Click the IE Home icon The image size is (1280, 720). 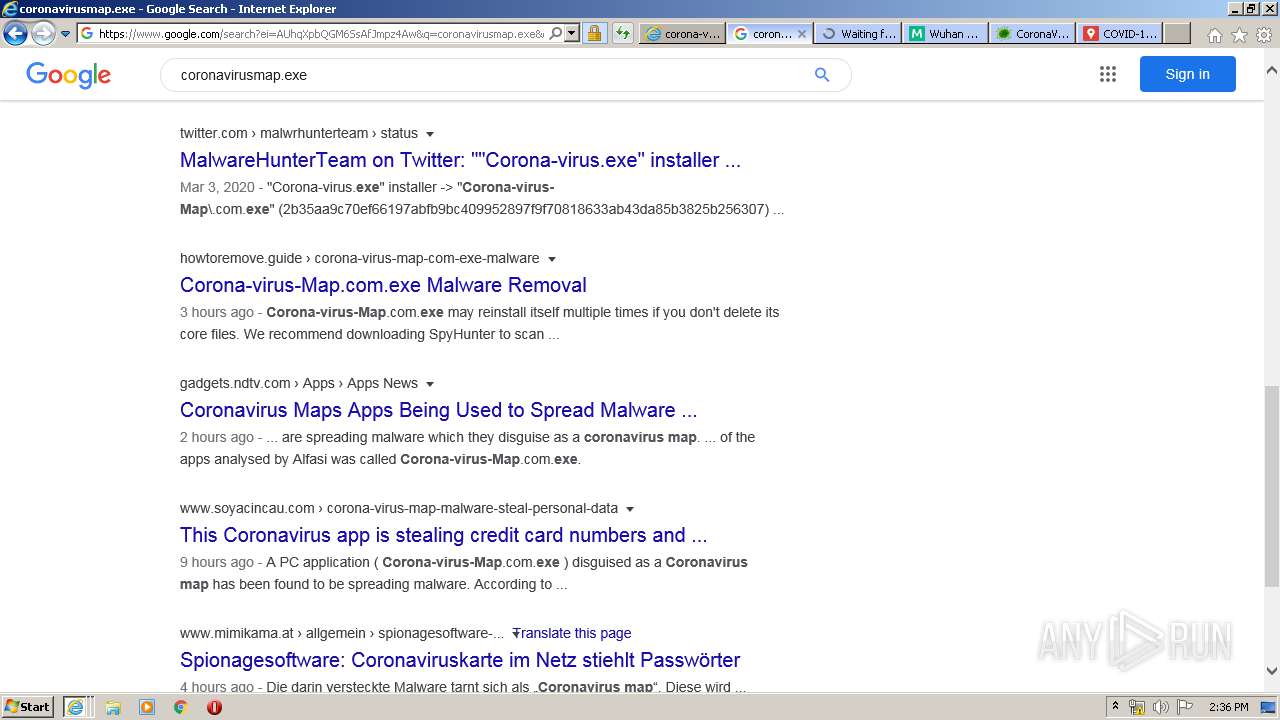[1214, 35]
